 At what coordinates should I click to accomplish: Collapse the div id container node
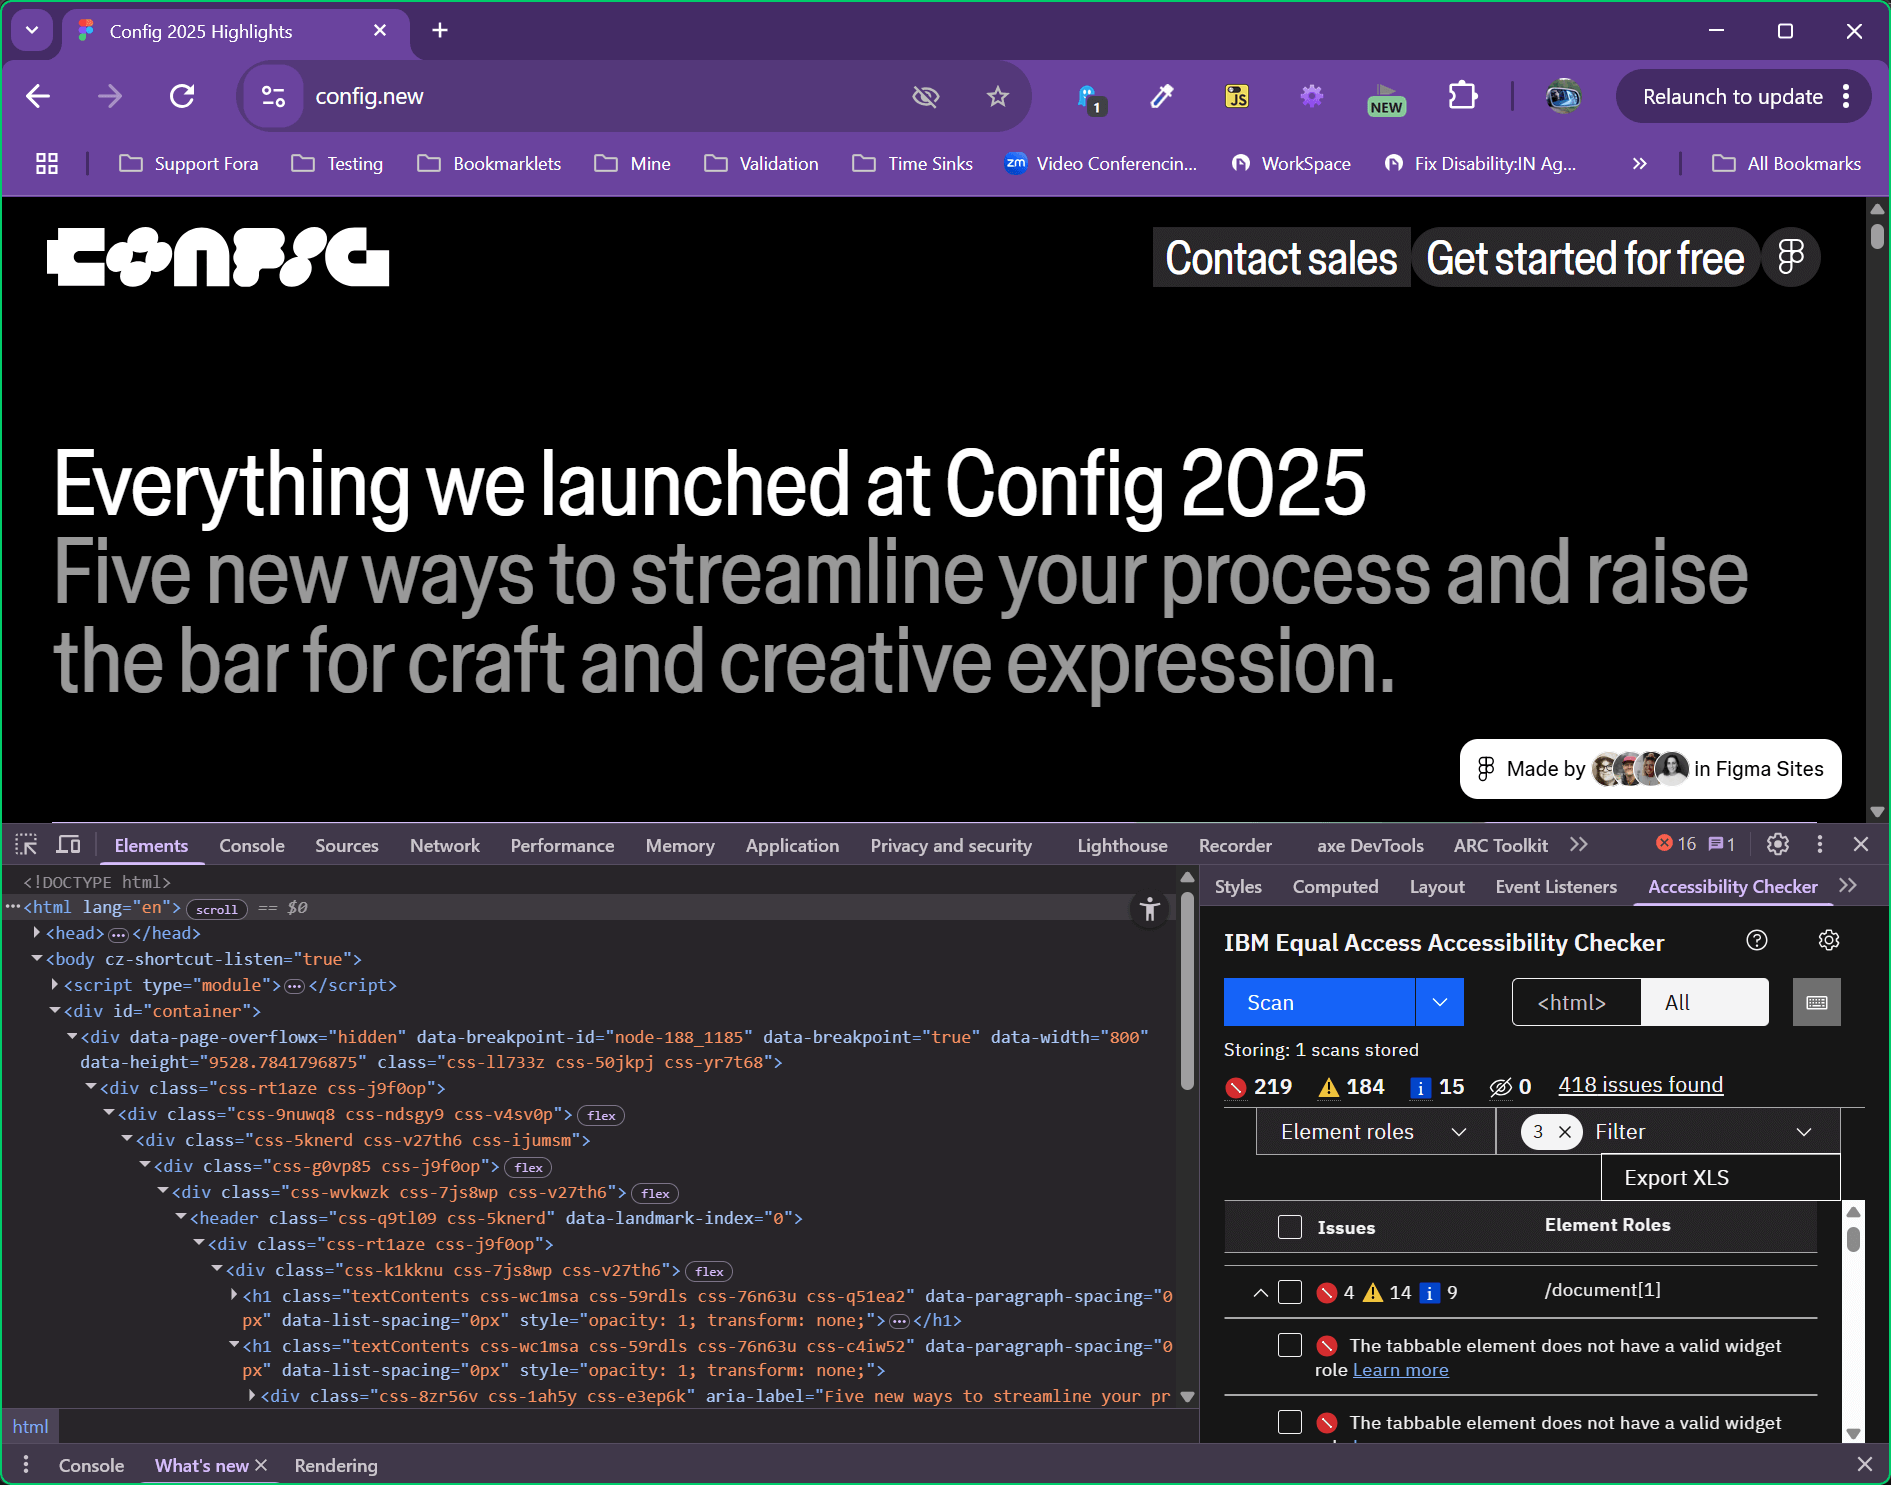(x=55, y=1010)
